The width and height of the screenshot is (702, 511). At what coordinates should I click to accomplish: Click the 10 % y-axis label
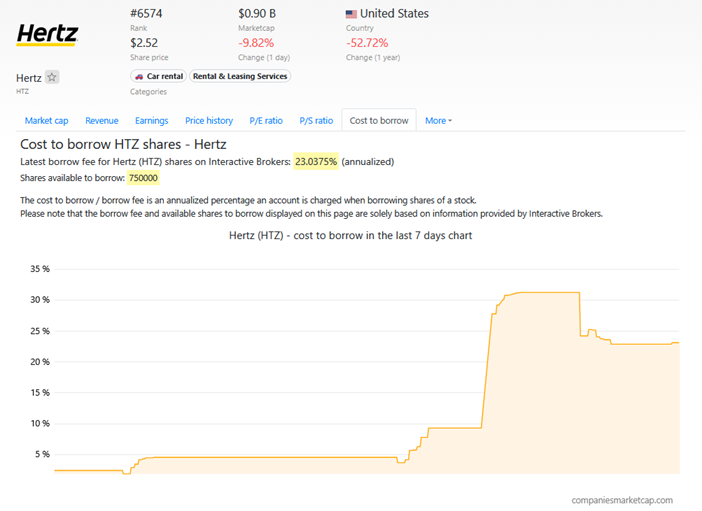click(40, 424)
